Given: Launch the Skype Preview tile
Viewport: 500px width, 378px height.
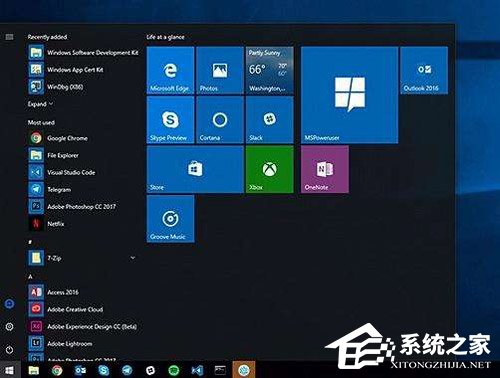Looking at the screenshot, I should 170,120.
